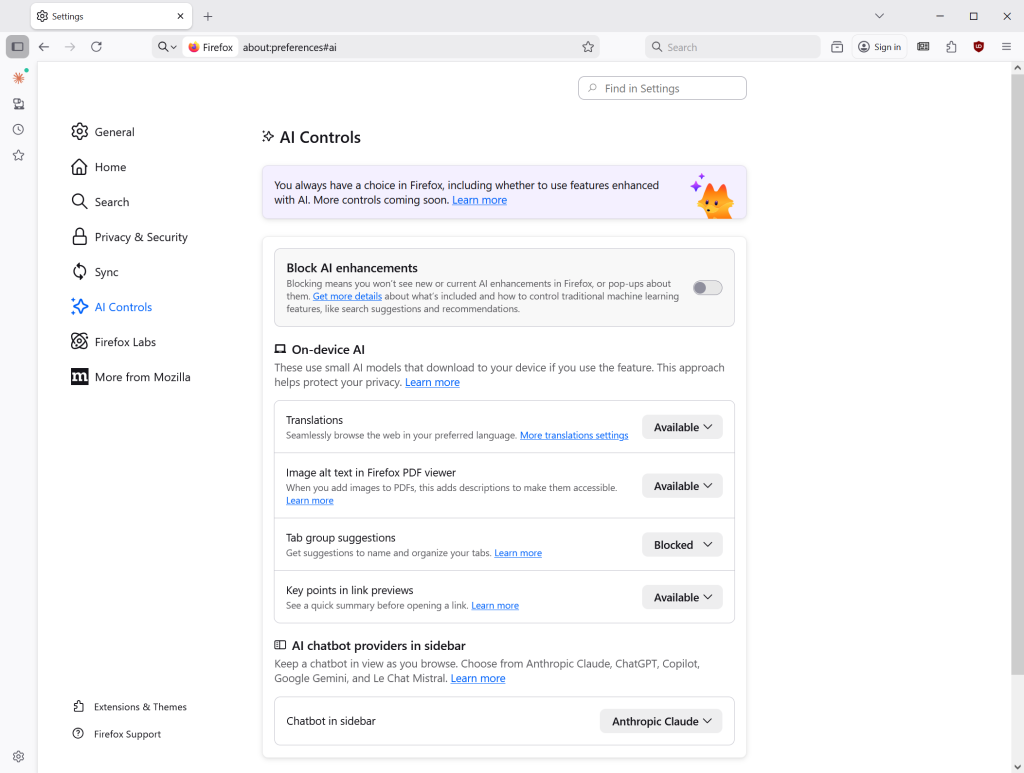Open the Claude chatbot sidebar icon
1024x773 pixels.
(x=18, y=78)
